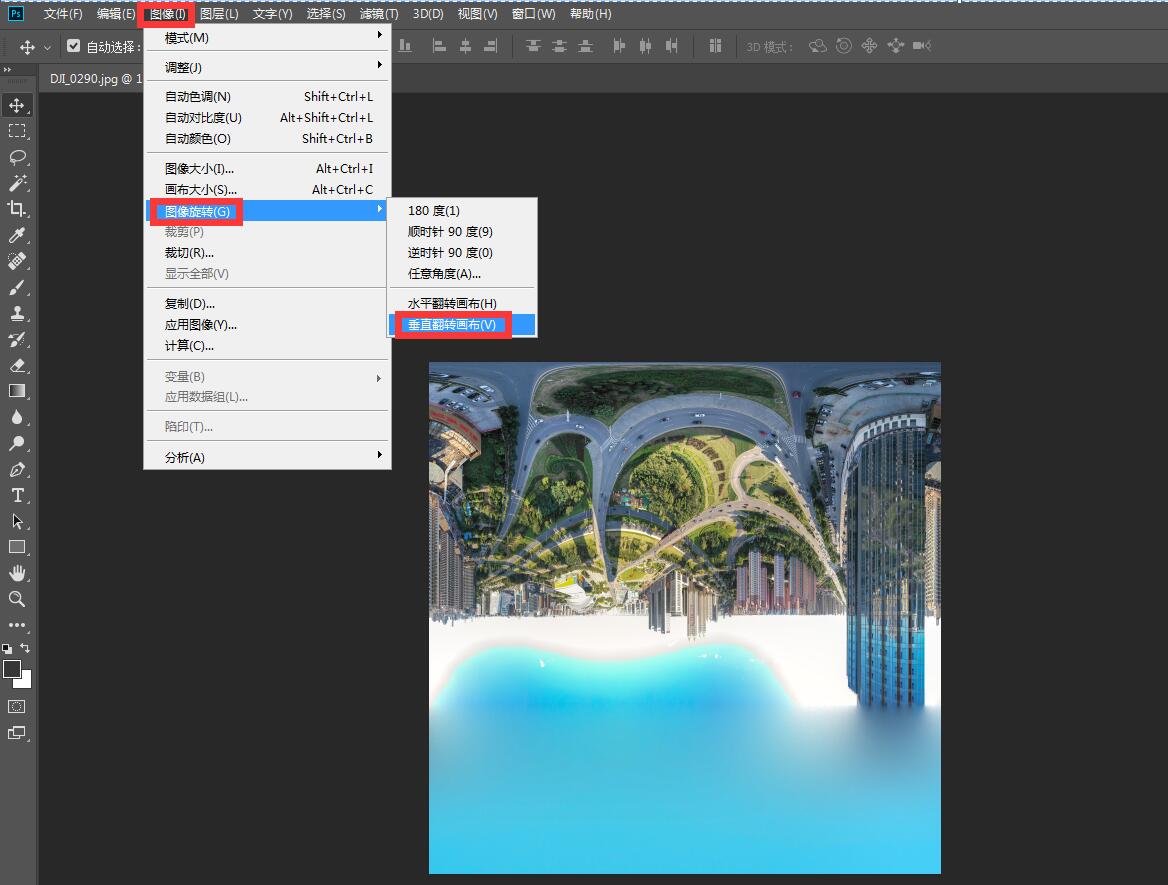This screenshot has width=1168, height=885.
Task: Select the Crop tool
Action: pyautogui.click(x=16, y=209)
